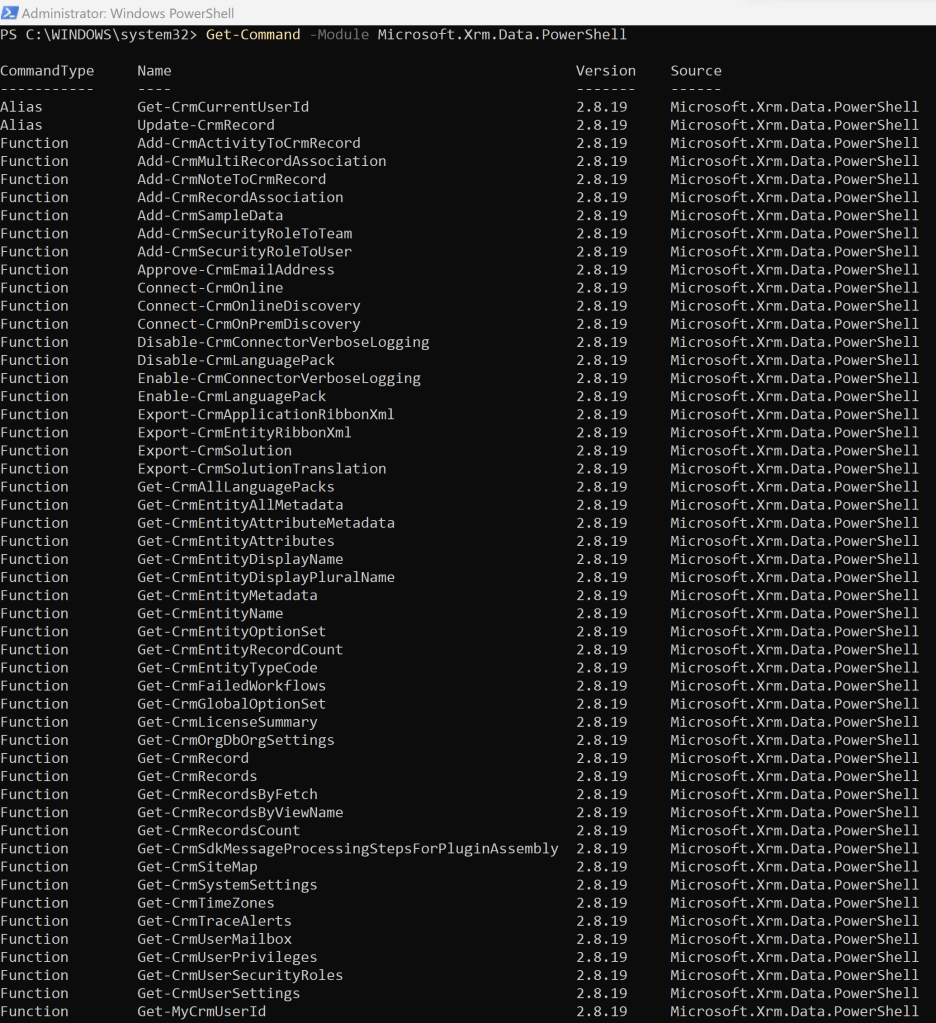Click the Get-MyCrmUserId function name
Image resolution: width=936 pixels, height=1023 pixels.
201,1011
